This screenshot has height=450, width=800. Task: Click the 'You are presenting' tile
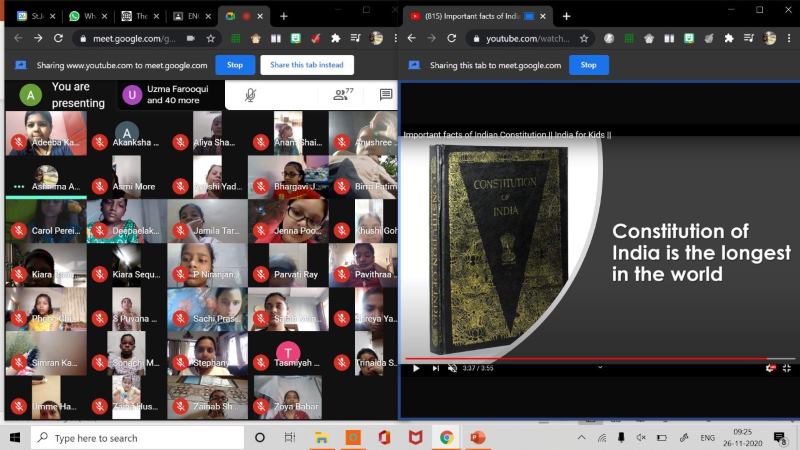coord(61,95)
